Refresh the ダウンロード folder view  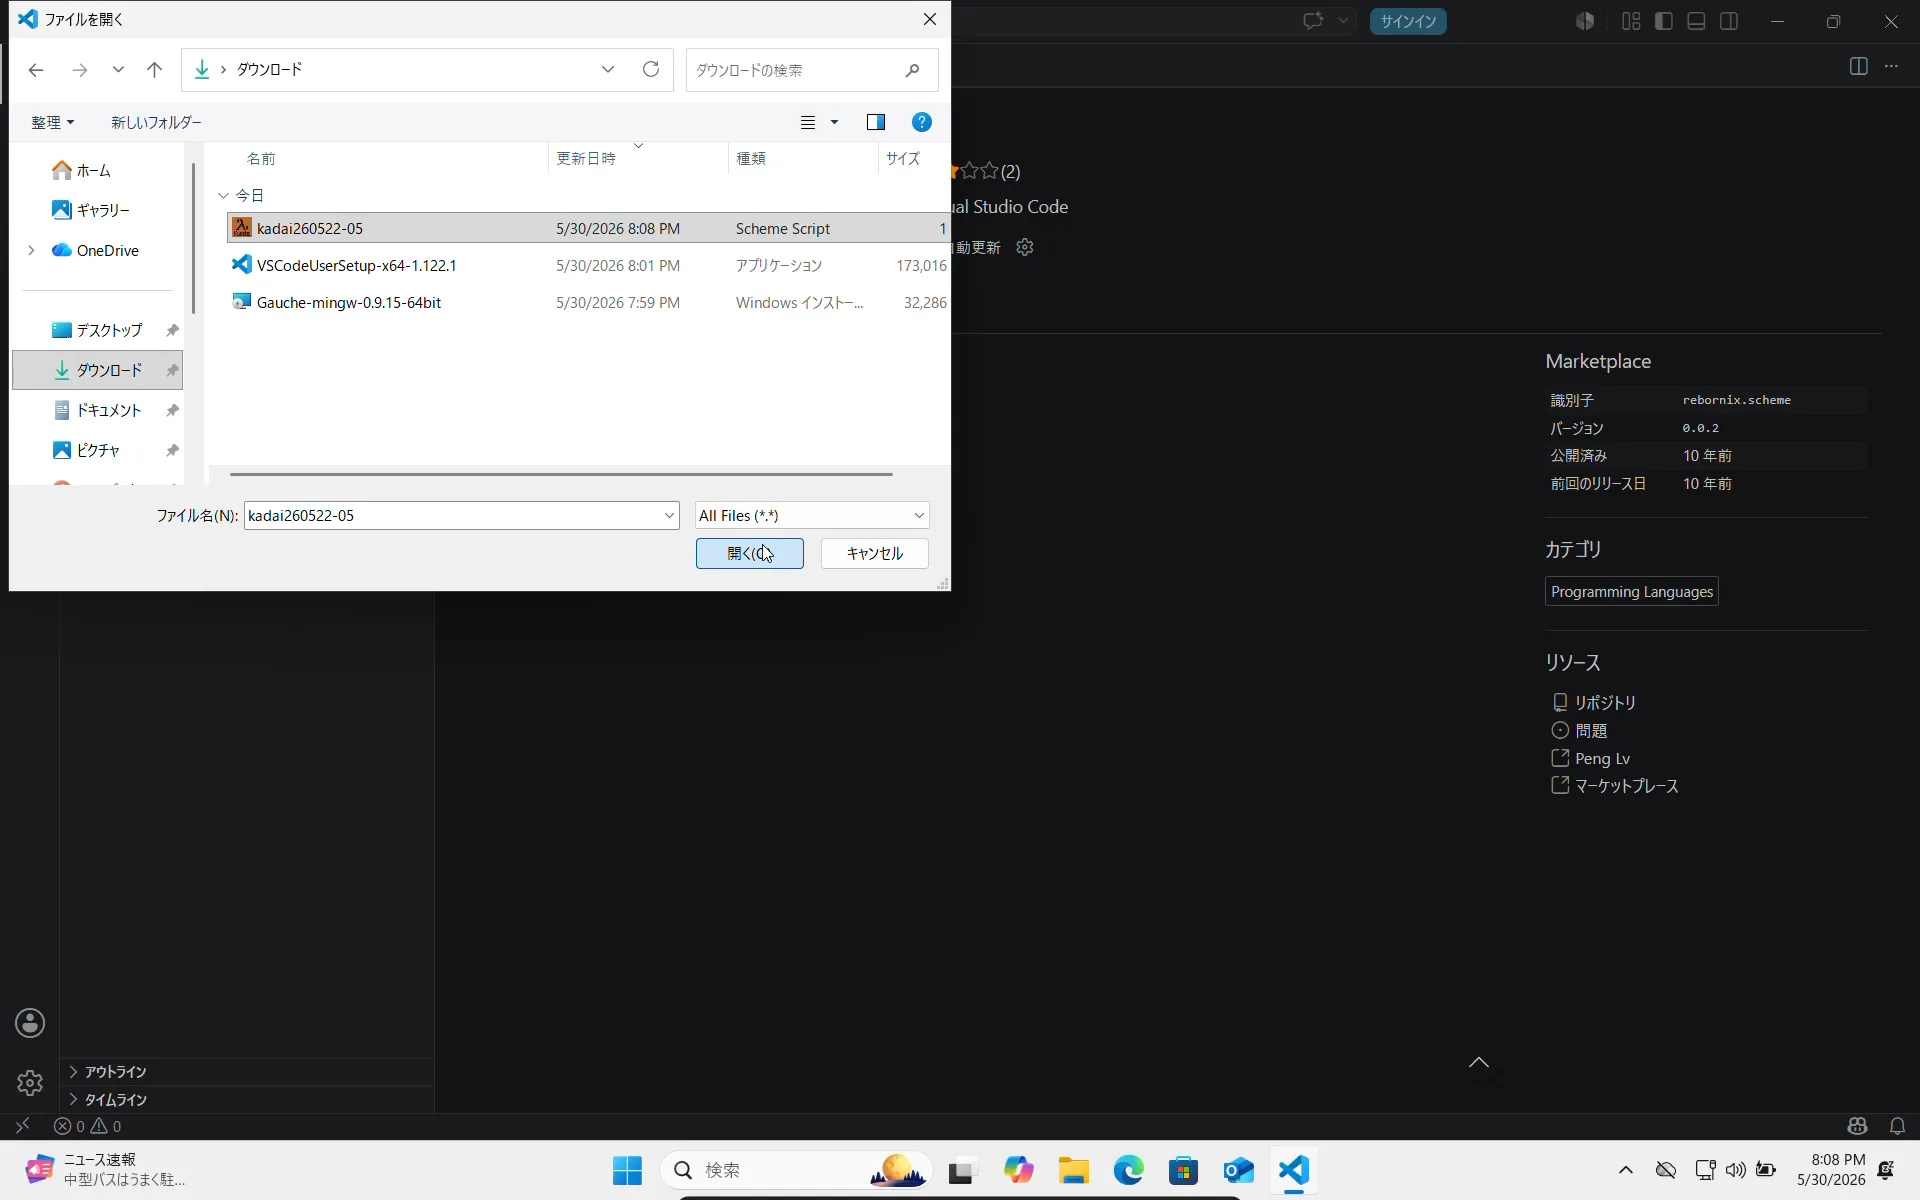(x=651, y=69)
